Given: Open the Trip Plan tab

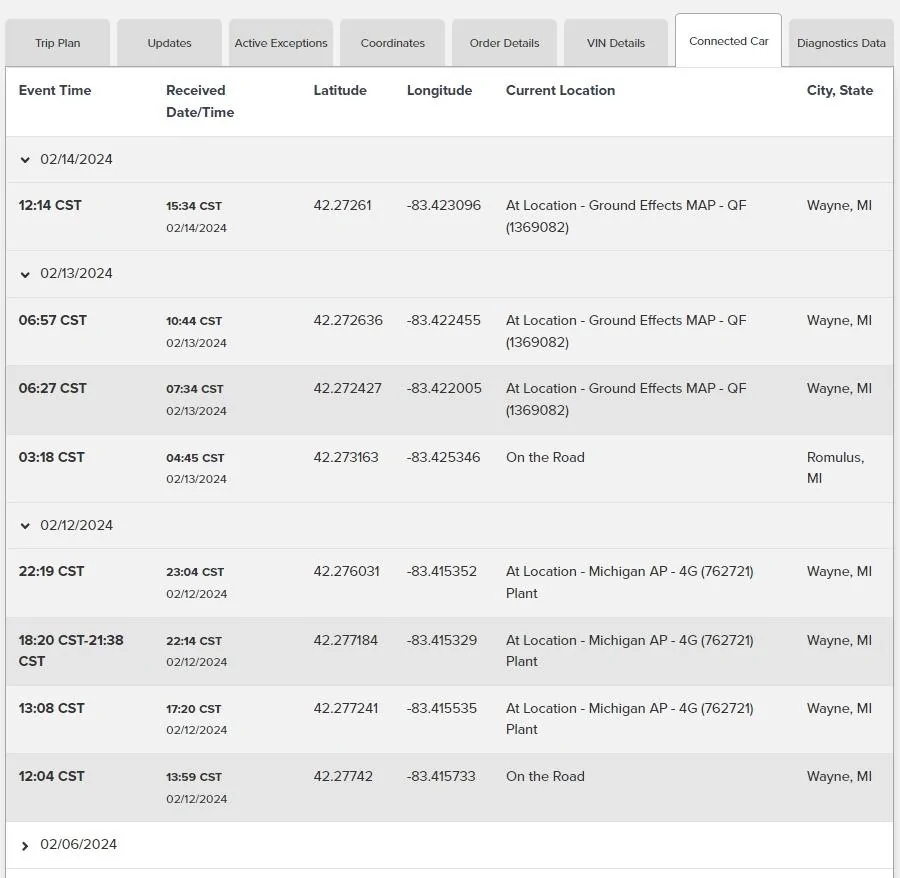Looking at the screenshot, I should 57,43.
